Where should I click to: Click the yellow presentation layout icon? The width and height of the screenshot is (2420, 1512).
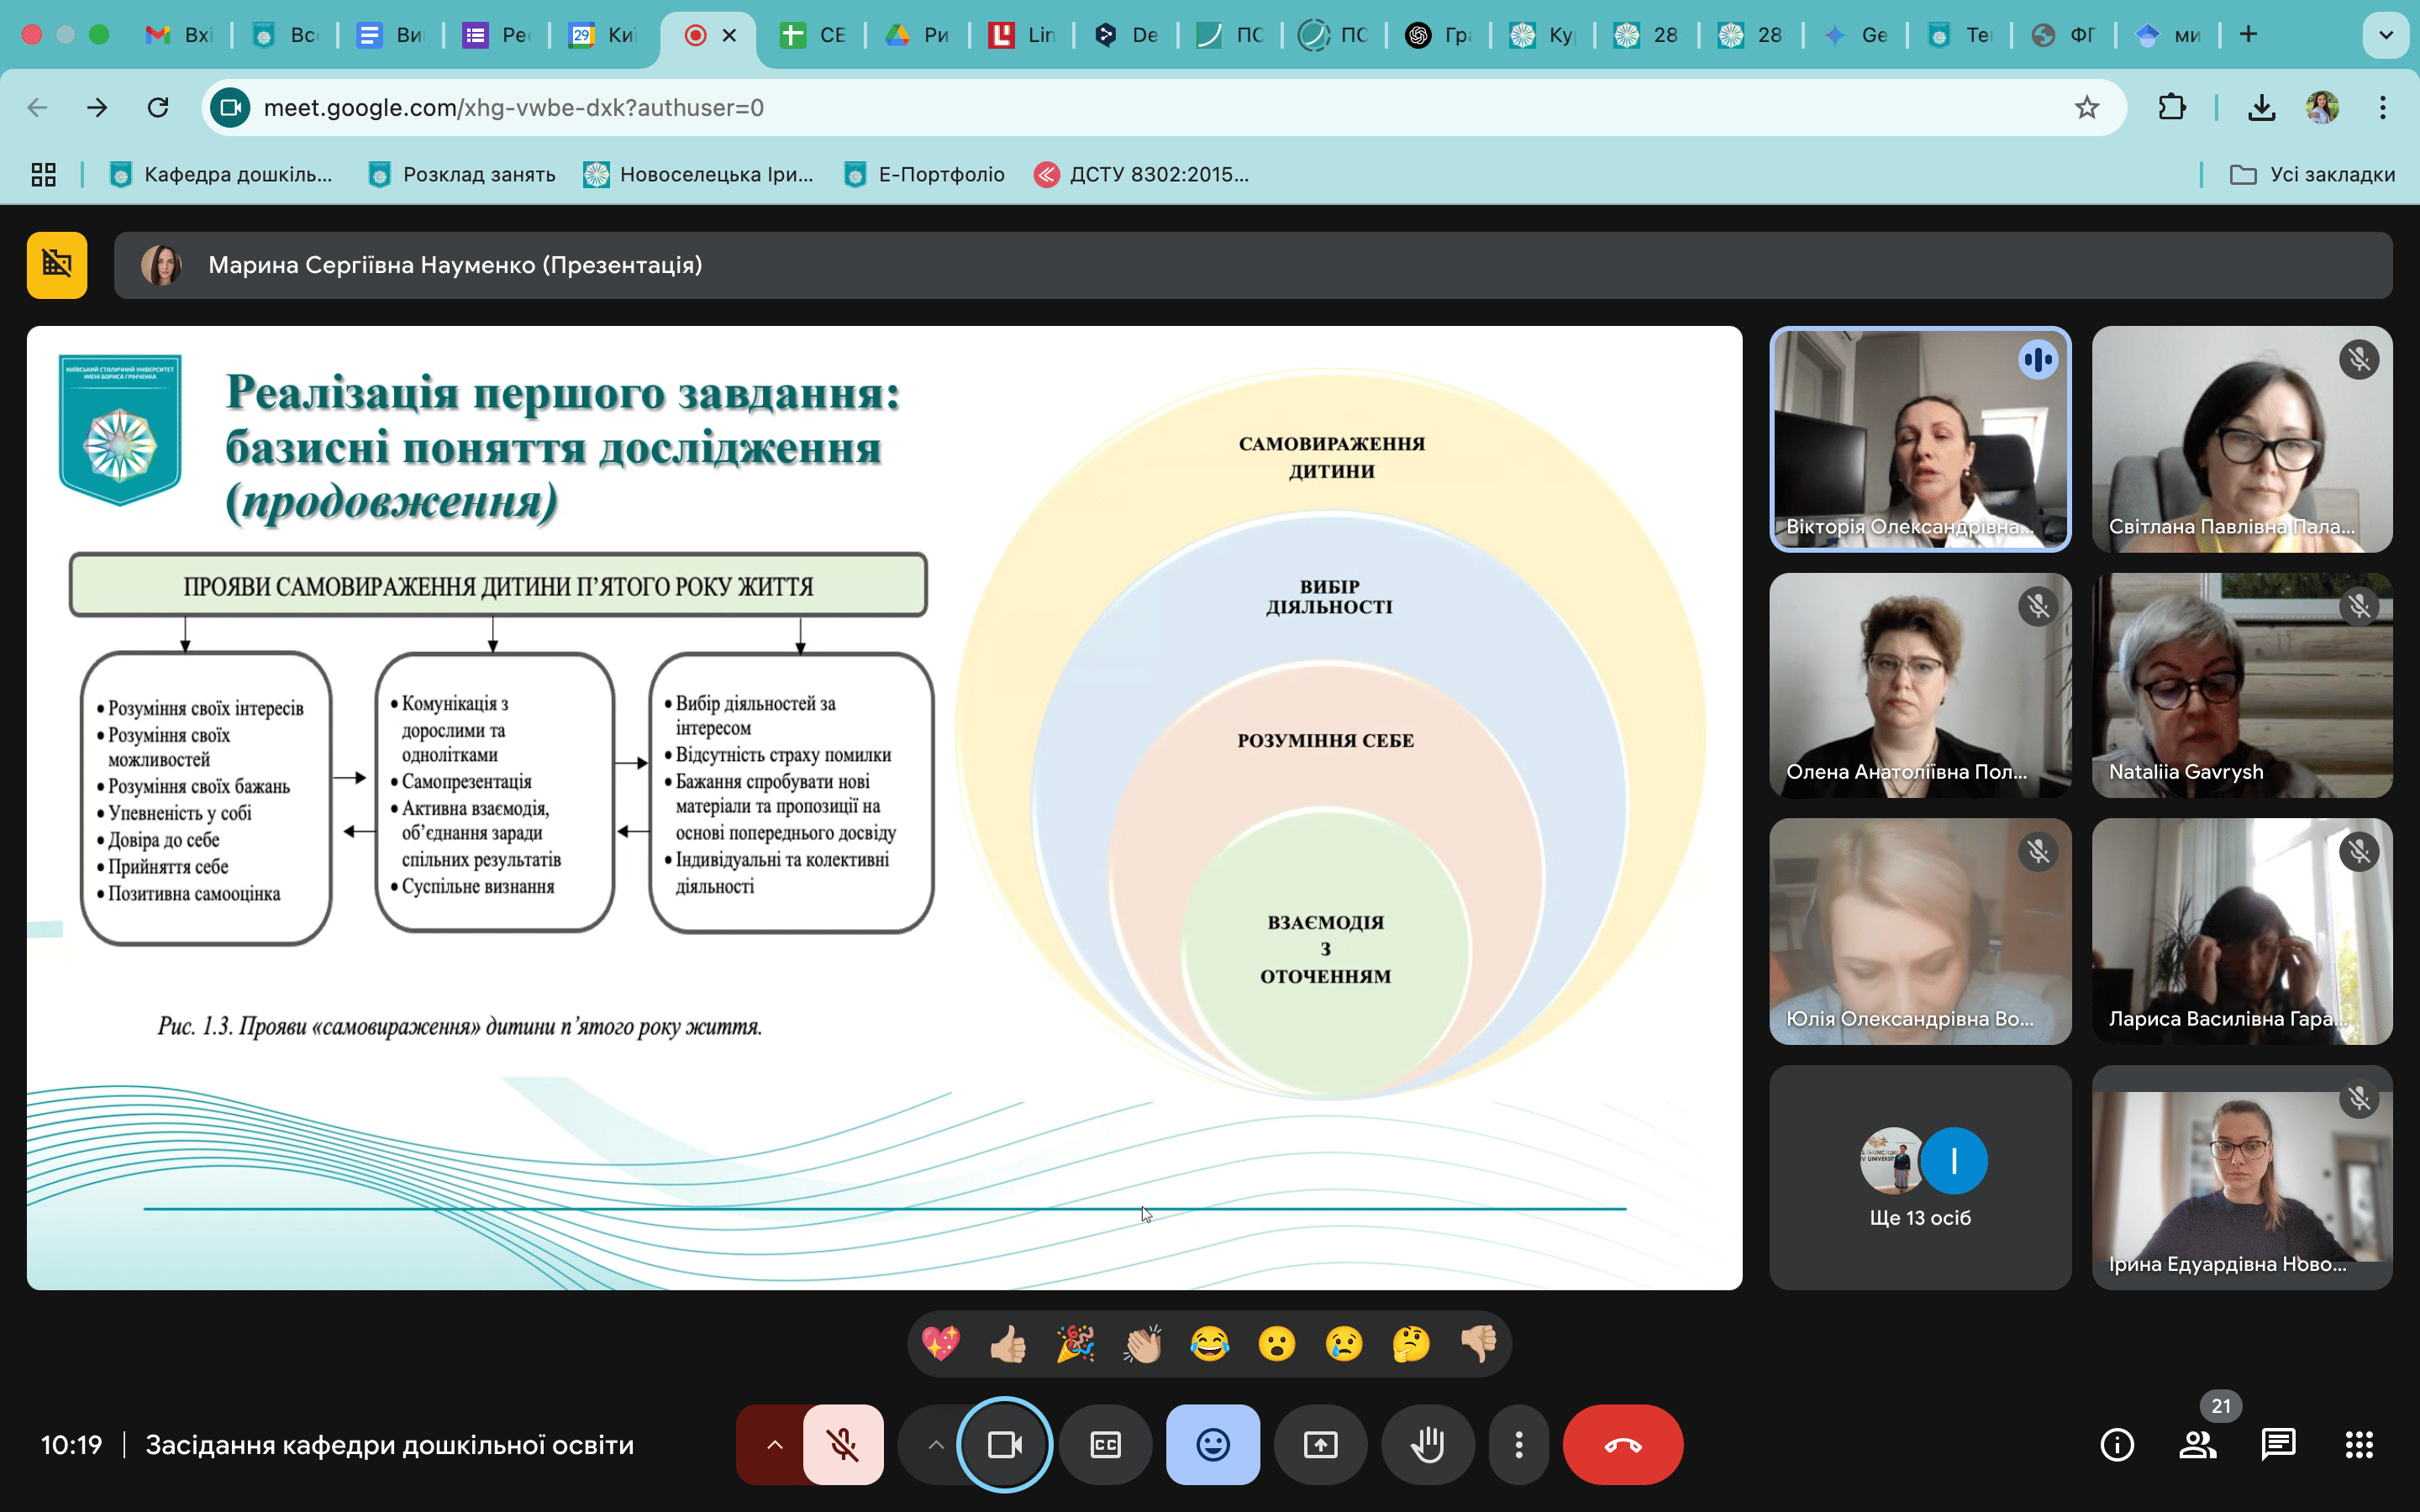click(x=57, y=265)
